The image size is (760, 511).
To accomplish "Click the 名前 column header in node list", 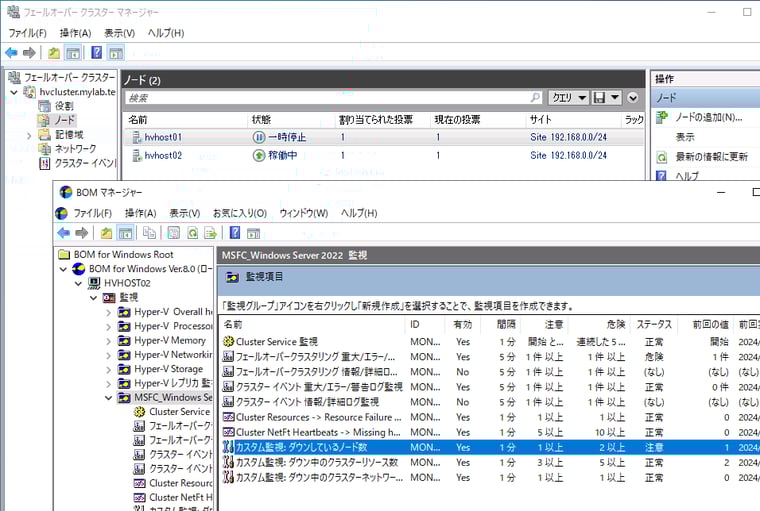I will 138,120.
